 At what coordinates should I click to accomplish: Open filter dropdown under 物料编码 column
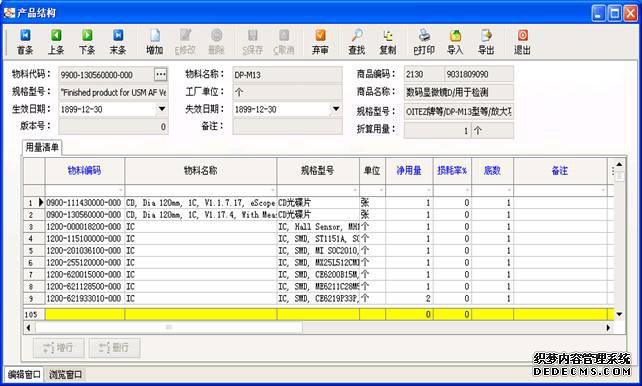tap(120, 190)
